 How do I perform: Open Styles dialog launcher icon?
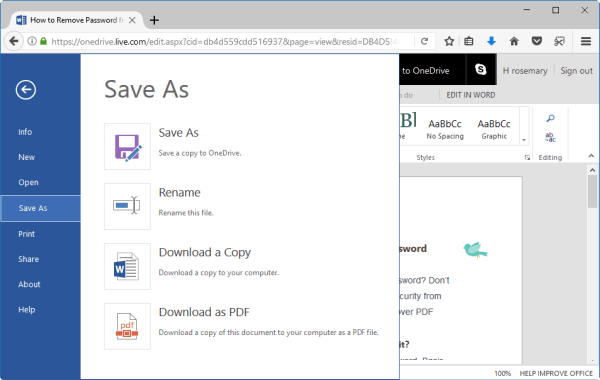527,157
